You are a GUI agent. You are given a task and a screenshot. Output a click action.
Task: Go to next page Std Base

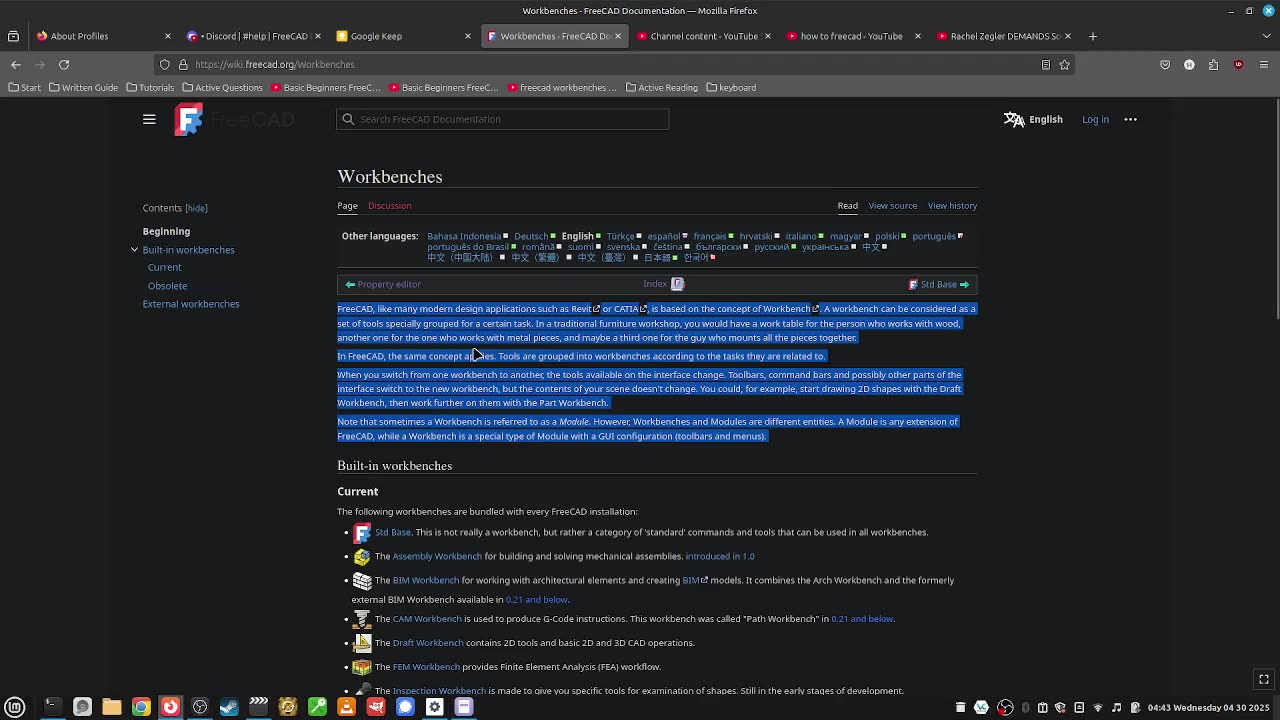[x=939, y=284]
